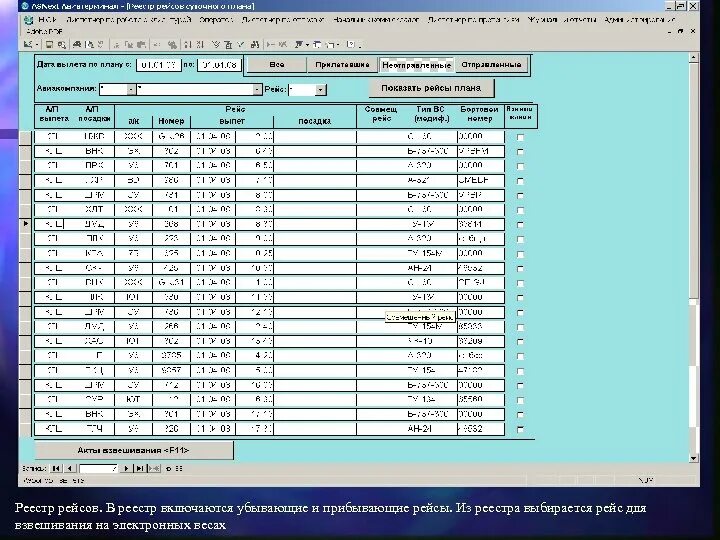
Task: Click the Delete Record toolbar icon
Action: pos(283,45)
